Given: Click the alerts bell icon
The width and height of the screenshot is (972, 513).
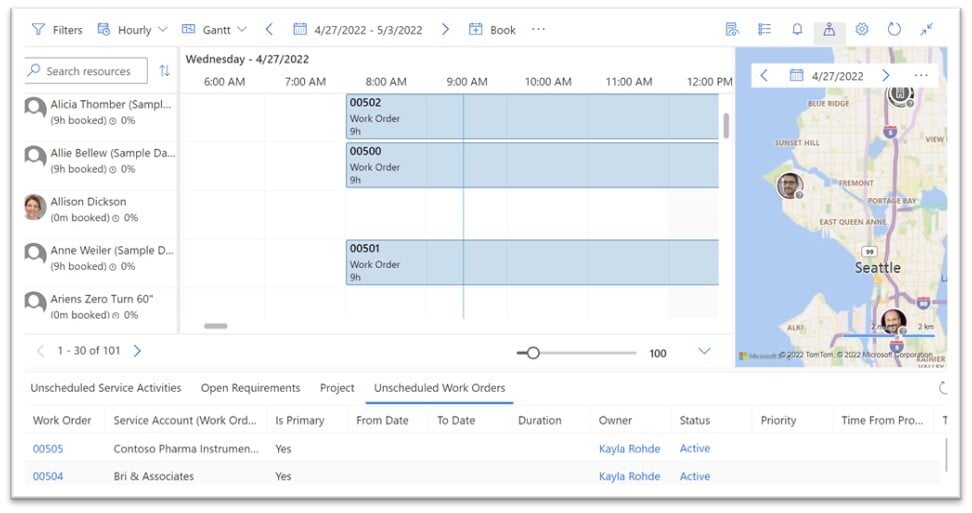Looking at the screenshot, I should click(797, 30).
